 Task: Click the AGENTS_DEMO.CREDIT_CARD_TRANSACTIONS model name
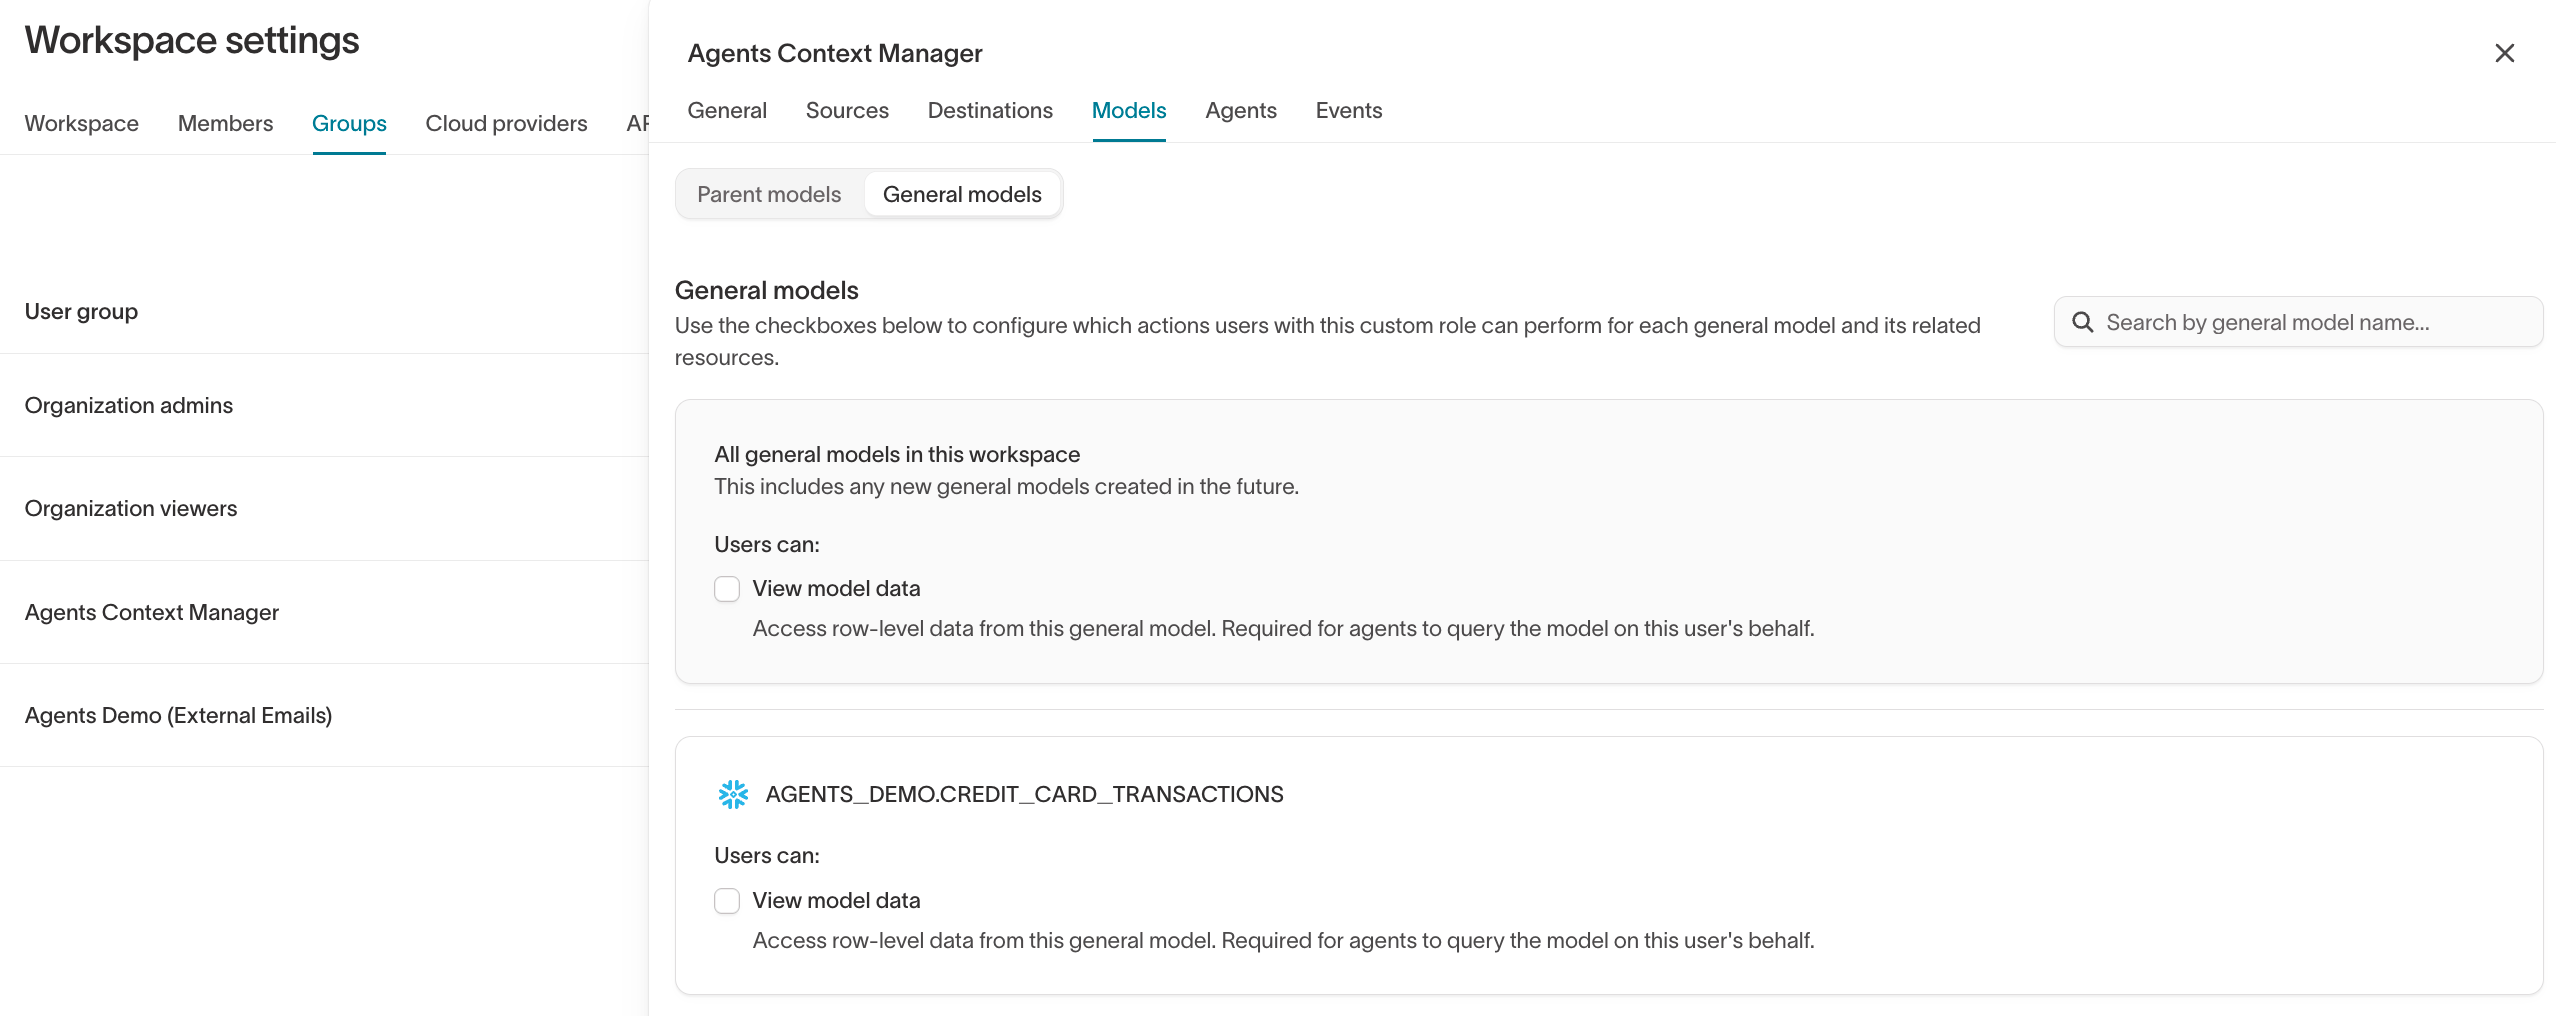point(1024,794)
